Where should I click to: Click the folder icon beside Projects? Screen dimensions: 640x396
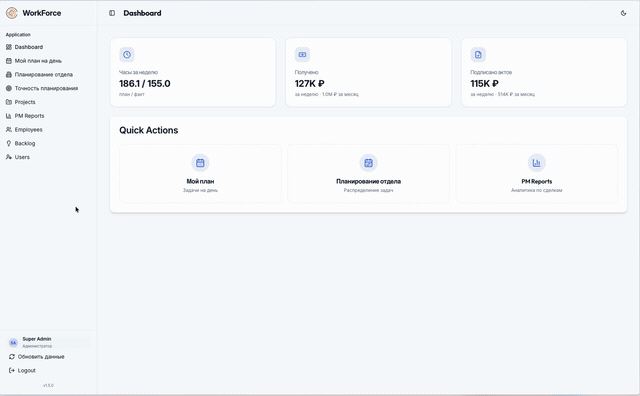click(x=9, y=102)
